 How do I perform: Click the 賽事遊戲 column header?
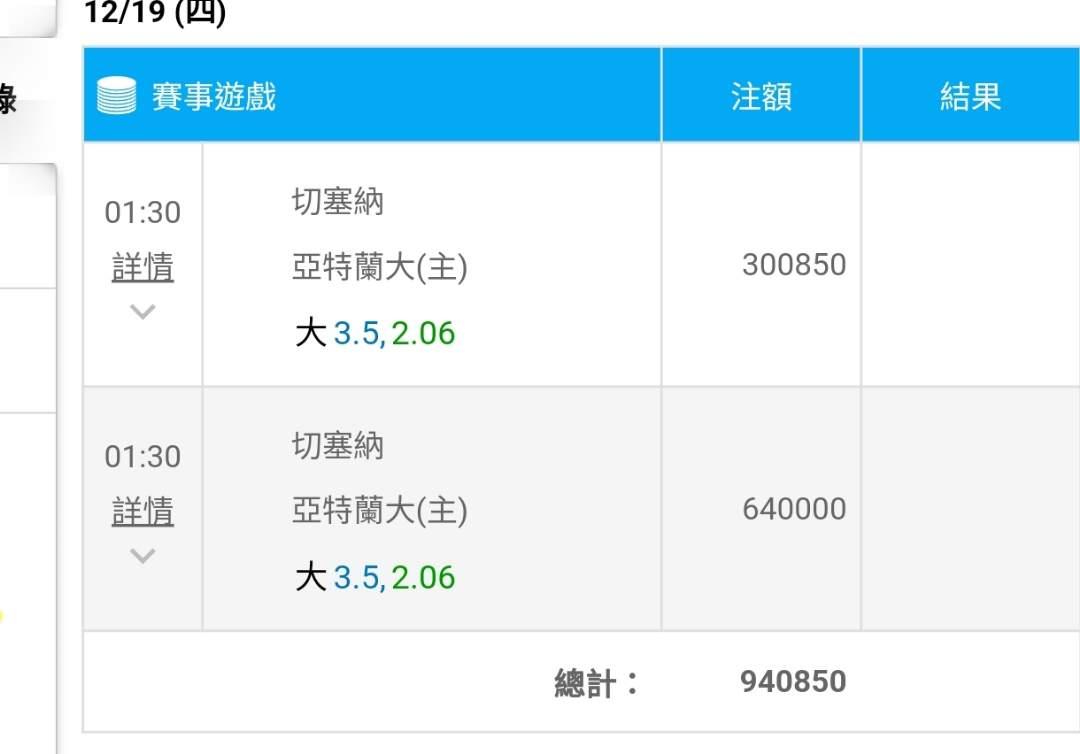[x=214, y=97]
